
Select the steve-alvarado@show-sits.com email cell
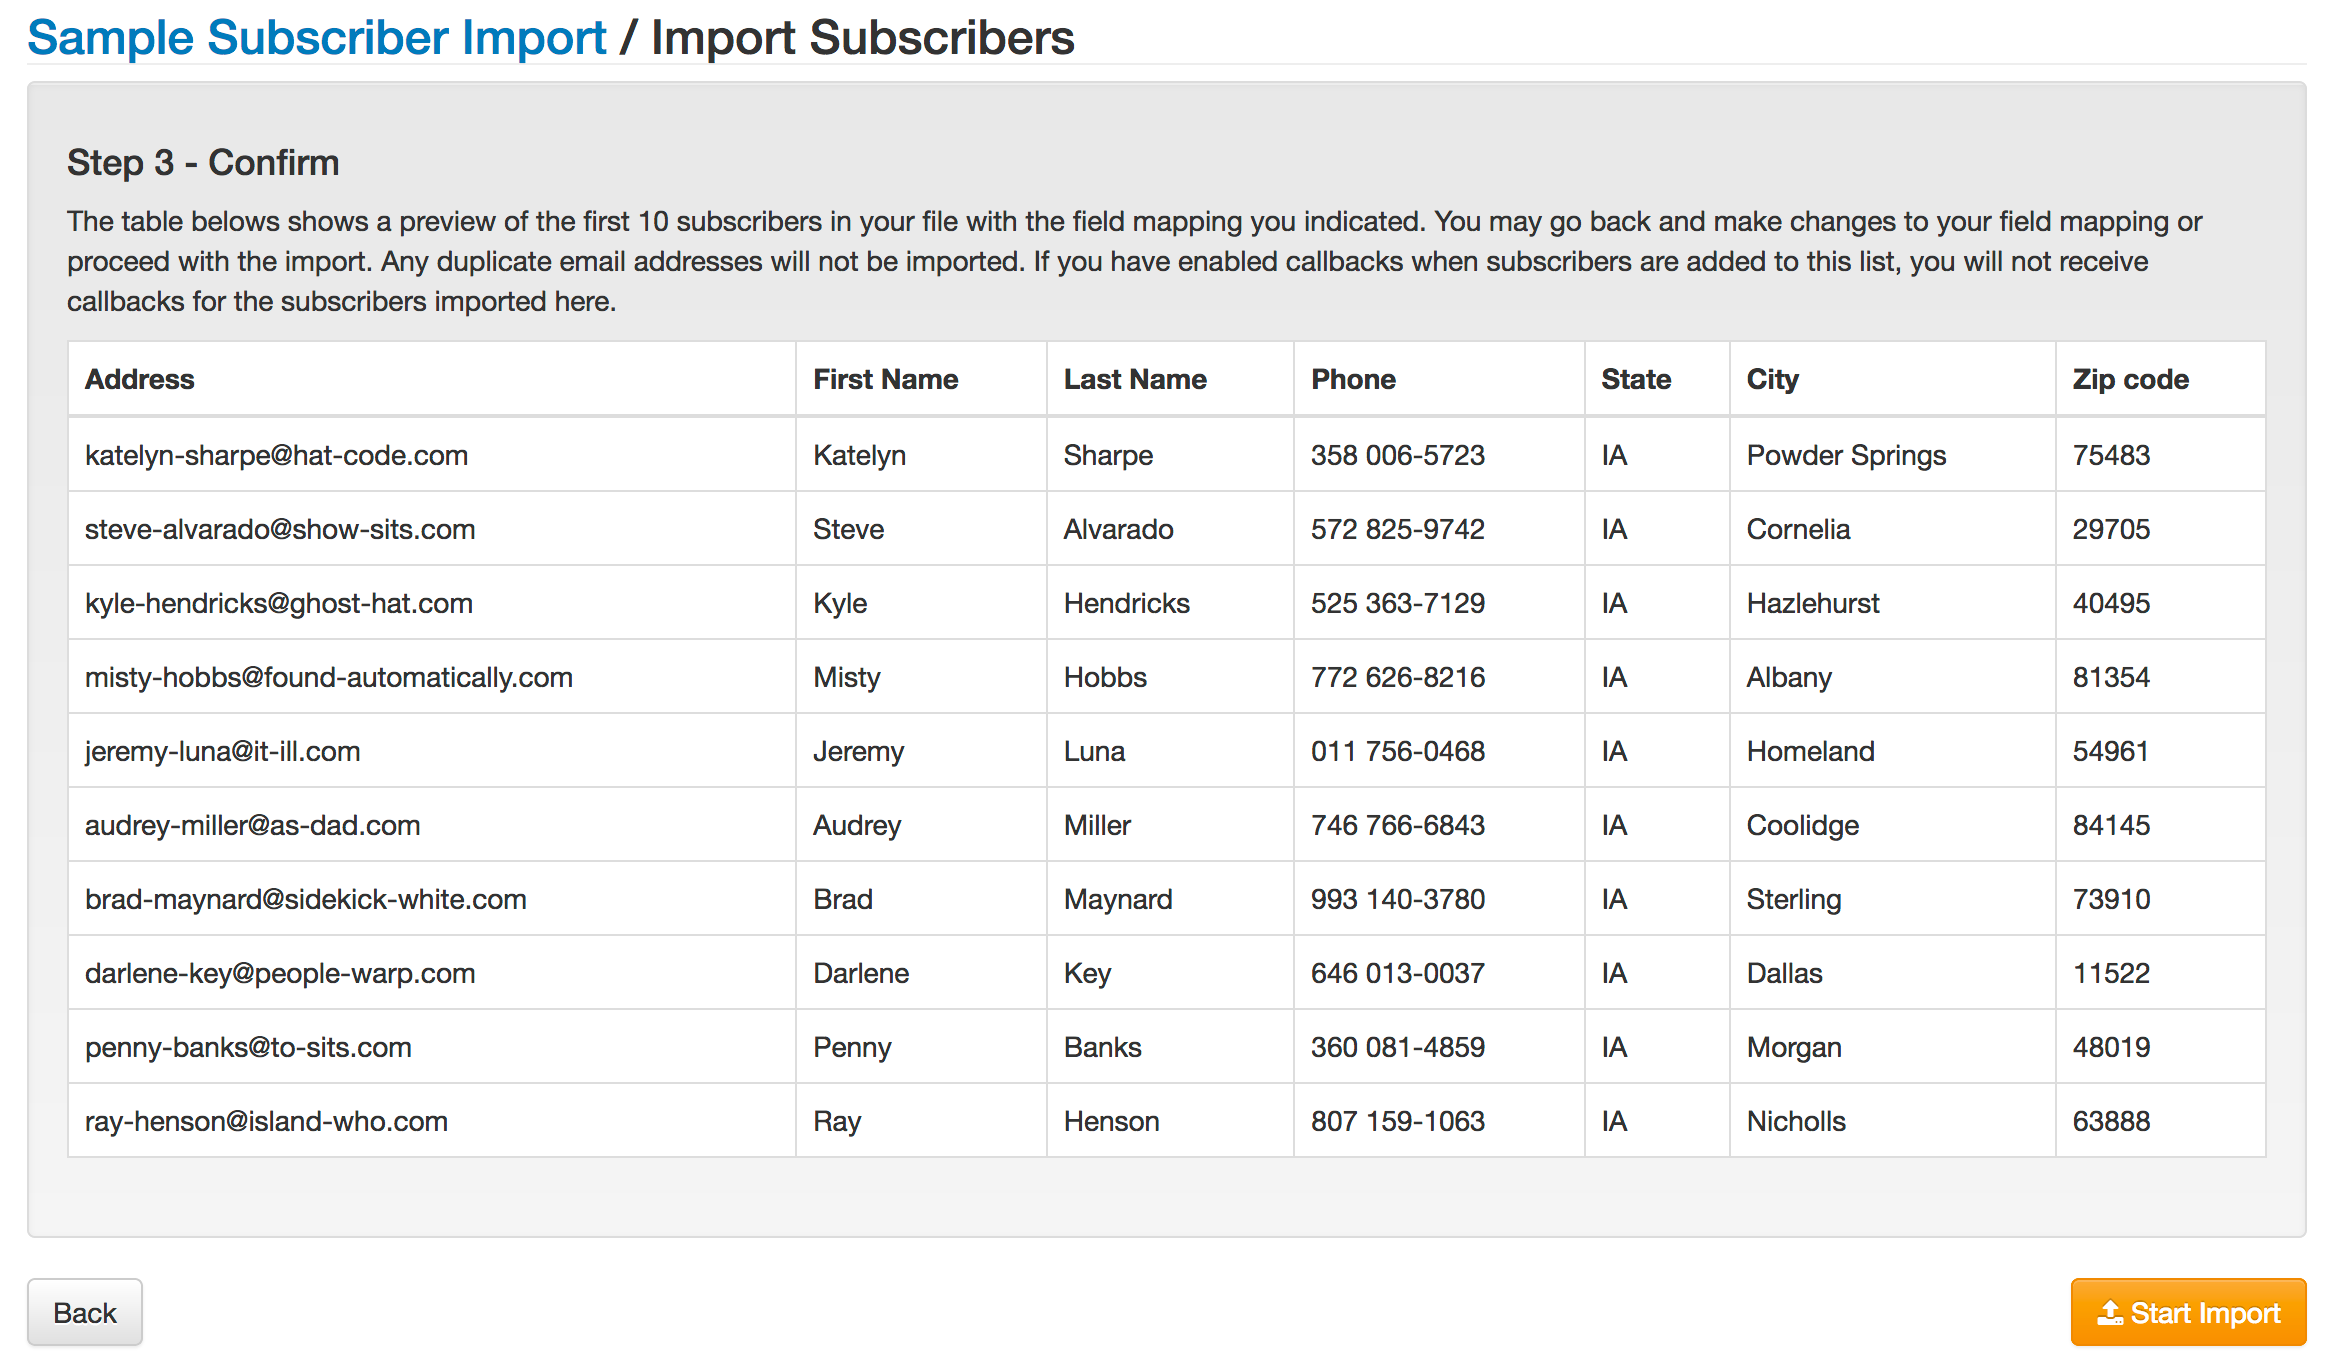point(280,530)
